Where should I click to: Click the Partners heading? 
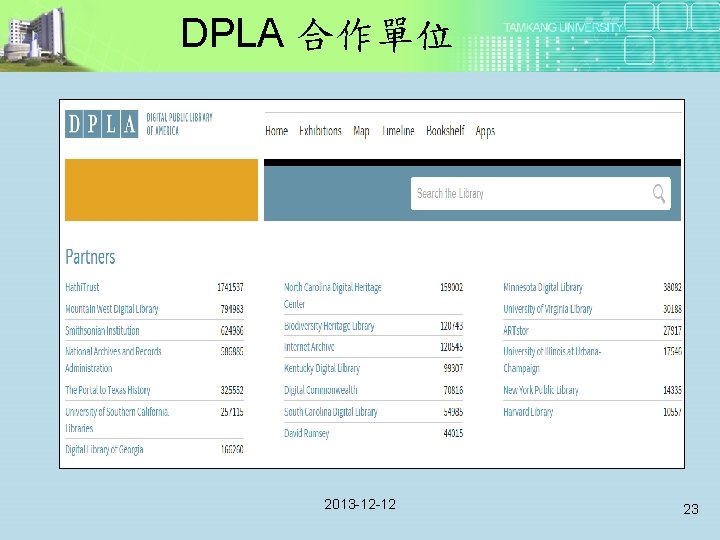tap(90, 257)
